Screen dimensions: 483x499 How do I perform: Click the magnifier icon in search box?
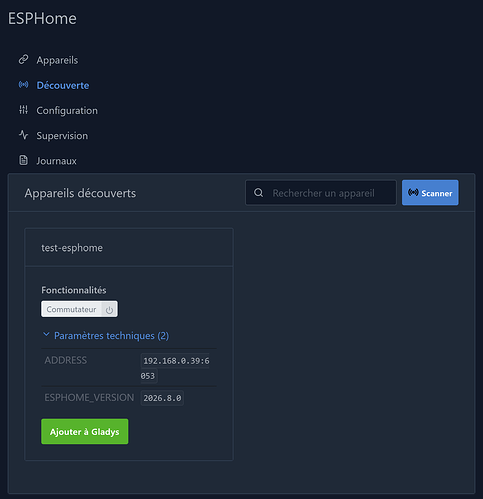click(259, 193)
